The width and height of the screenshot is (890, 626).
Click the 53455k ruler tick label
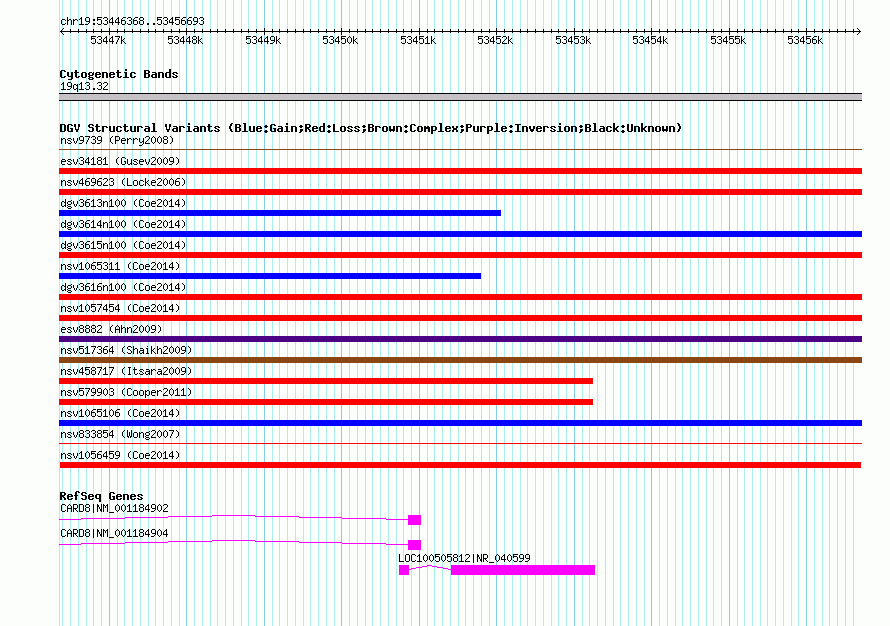coord(728,40)
